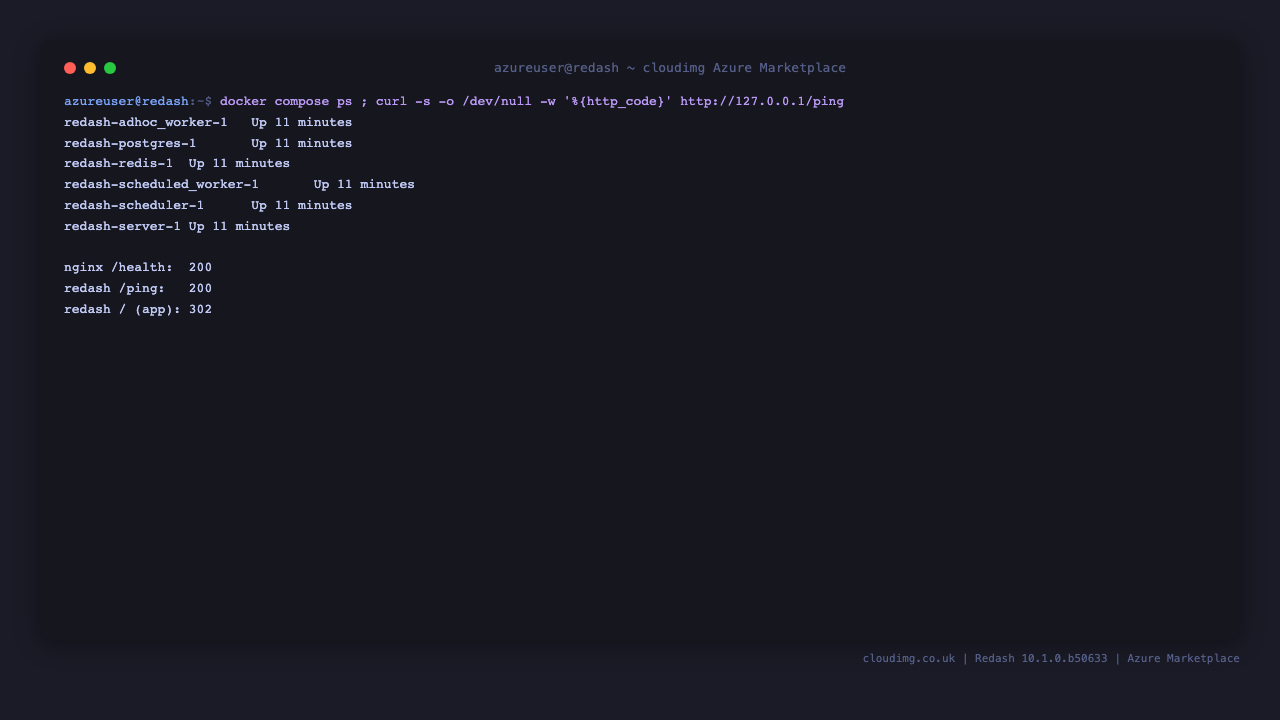
Task: Click the yellow minimize window dot
Action: pyautogui.click(x=90, y=68)
